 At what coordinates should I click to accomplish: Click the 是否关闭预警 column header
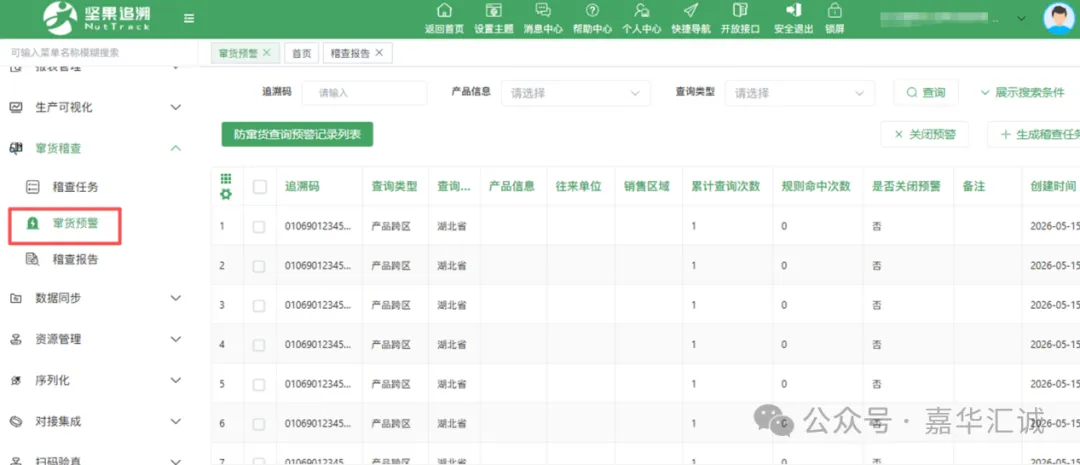pyautogui.click(x=906, y=187)
